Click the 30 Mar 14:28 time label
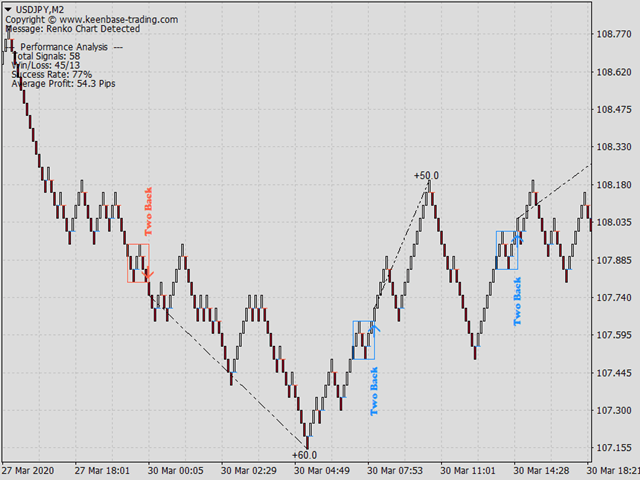 coord(541,471)
